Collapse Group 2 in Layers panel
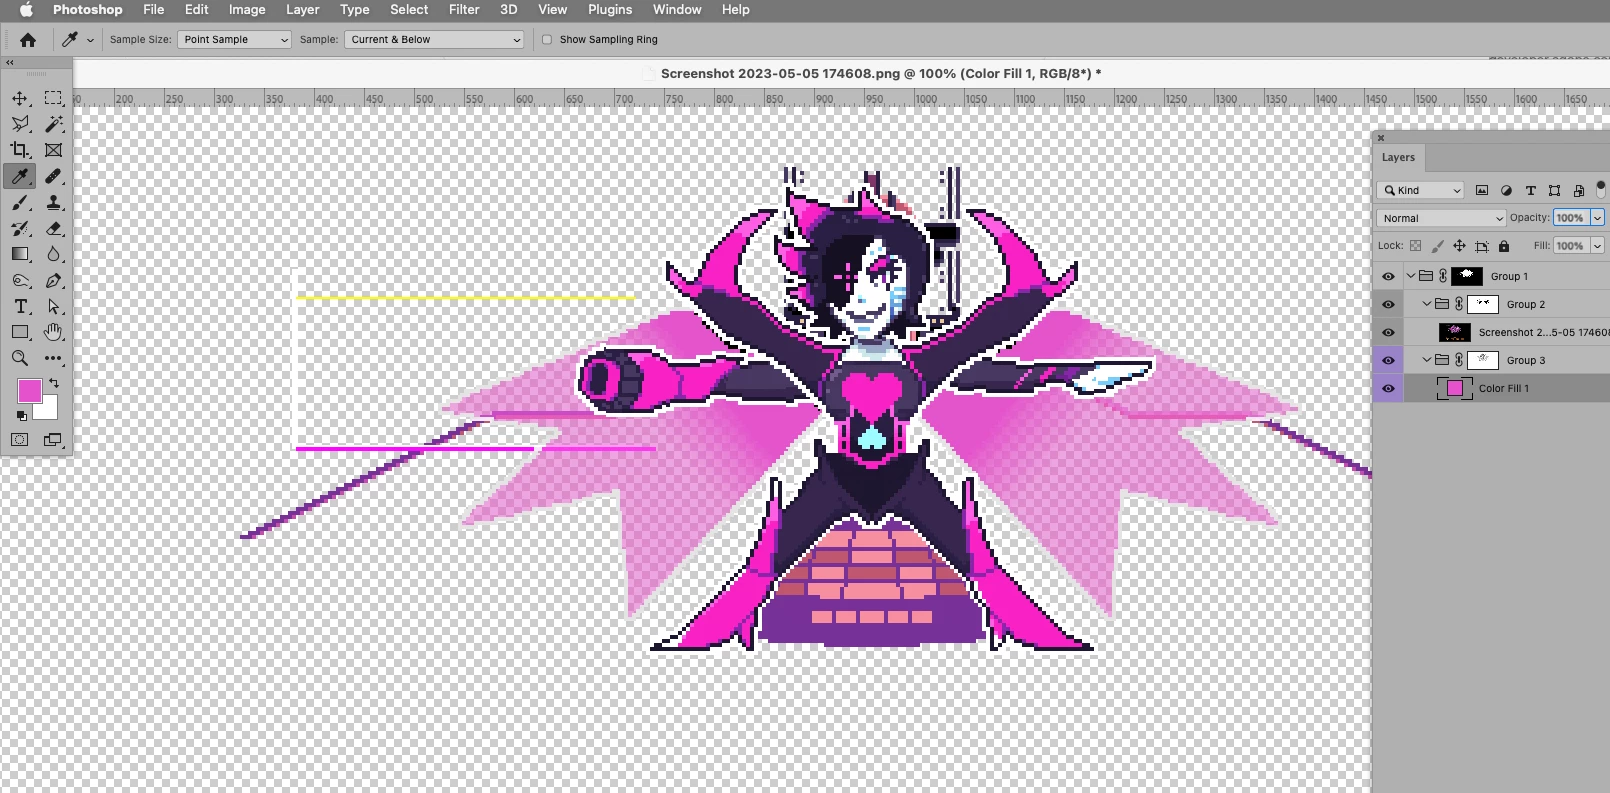This screenshot has height=793, width=1610. click(x=1427, y=304)
